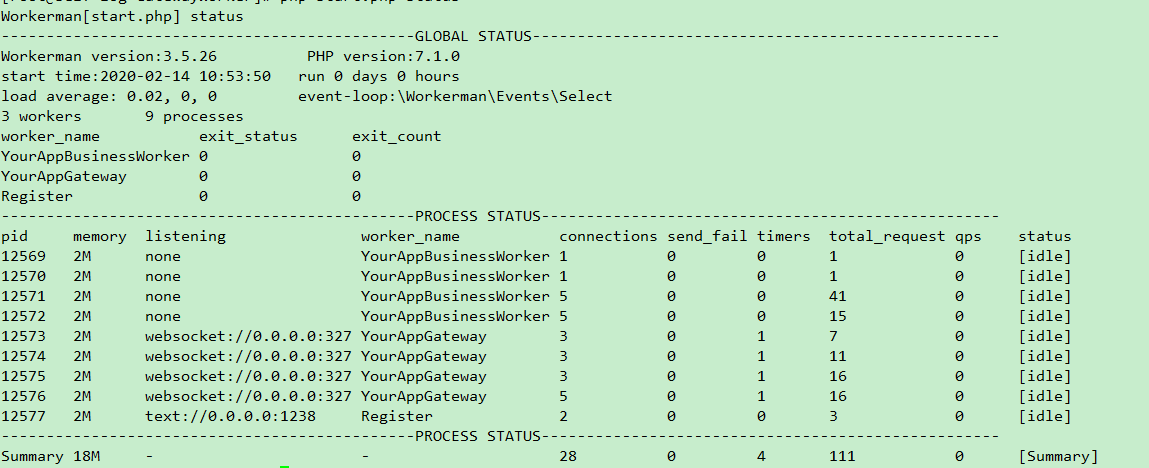Click the 'status' column header

click(x=1044, y=237)
